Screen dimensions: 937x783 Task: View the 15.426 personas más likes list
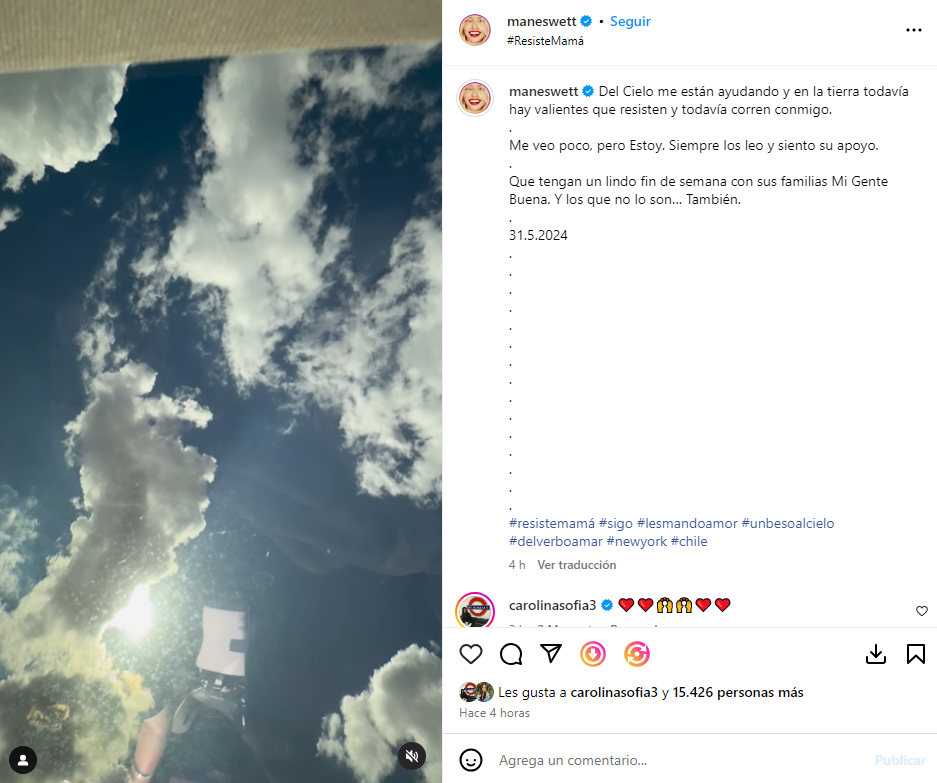click(x=737, y=692)
